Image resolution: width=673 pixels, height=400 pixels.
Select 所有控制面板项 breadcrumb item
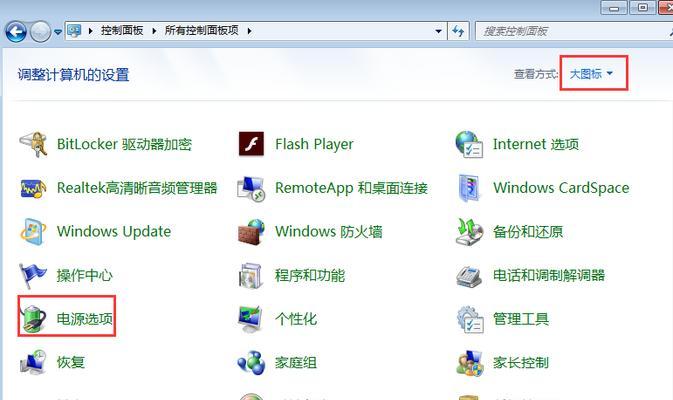[202, 30]
